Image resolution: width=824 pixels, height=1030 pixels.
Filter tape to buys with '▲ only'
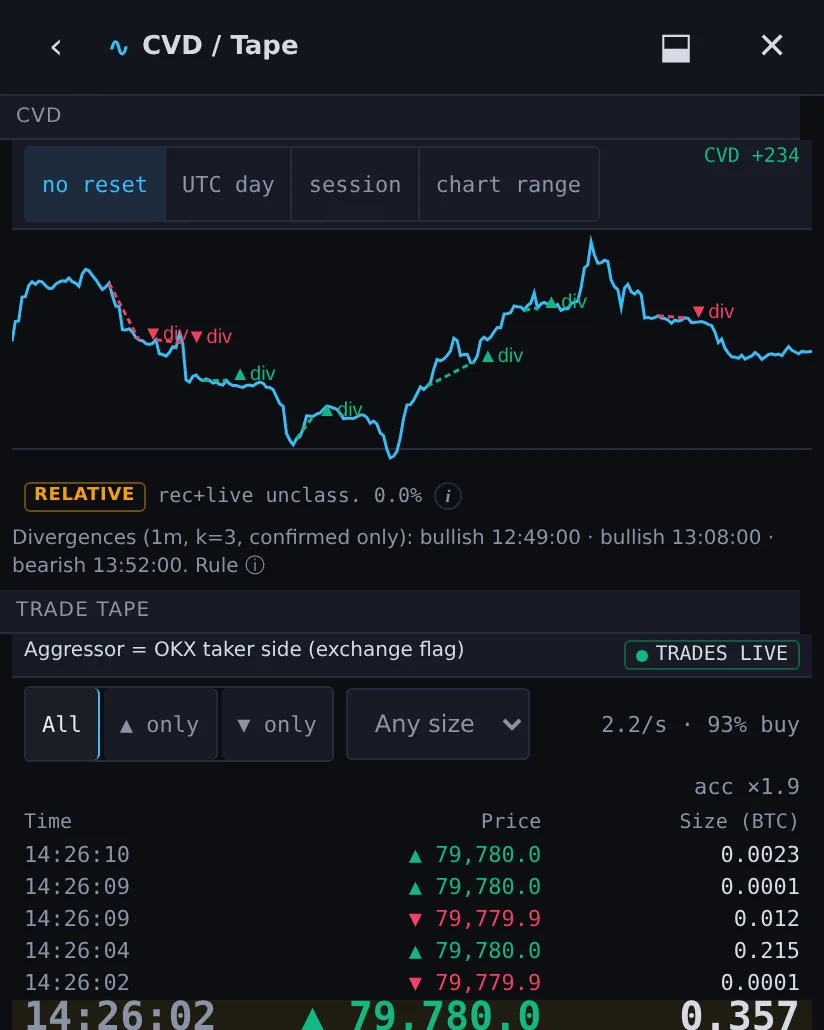point(160,724)
